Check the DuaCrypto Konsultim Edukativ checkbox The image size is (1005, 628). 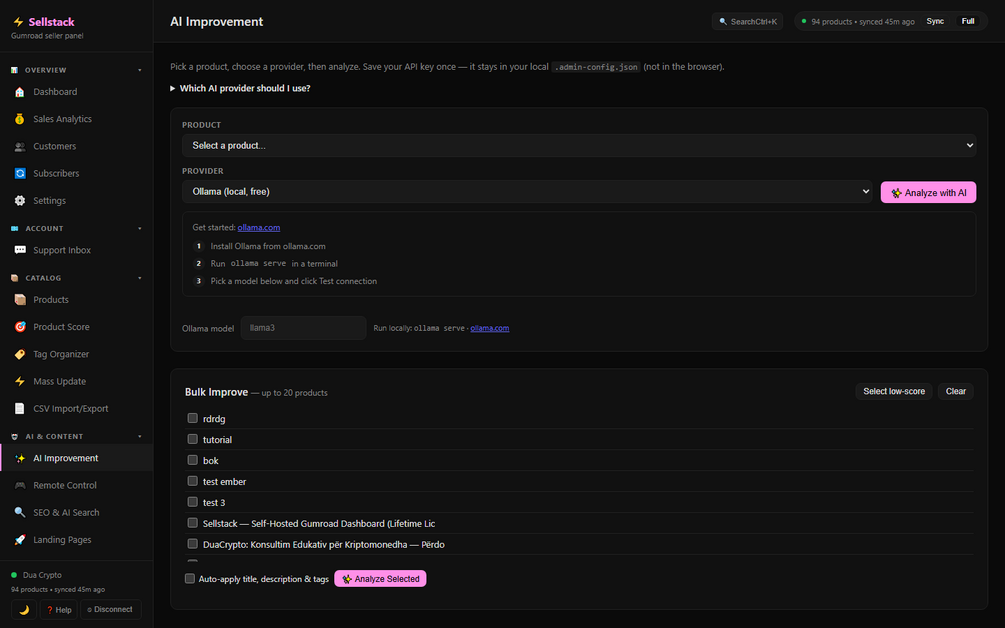(x=192, y=543)
